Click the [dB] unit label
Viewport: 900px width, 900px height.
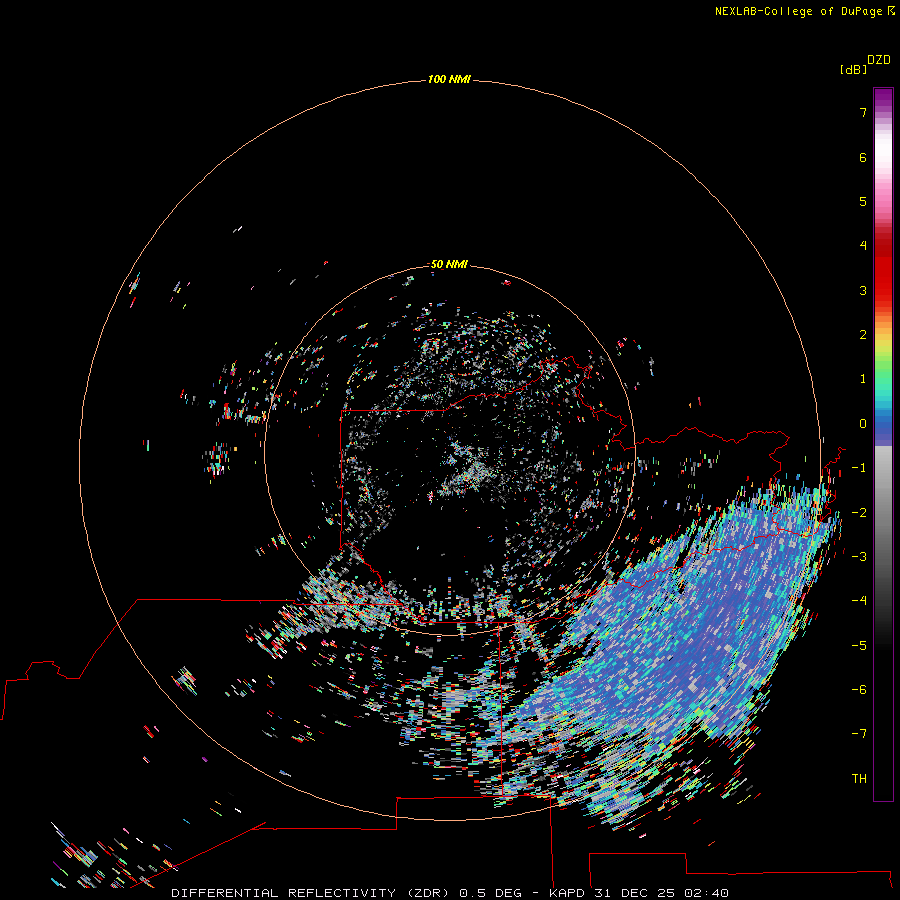pos(854,69)
